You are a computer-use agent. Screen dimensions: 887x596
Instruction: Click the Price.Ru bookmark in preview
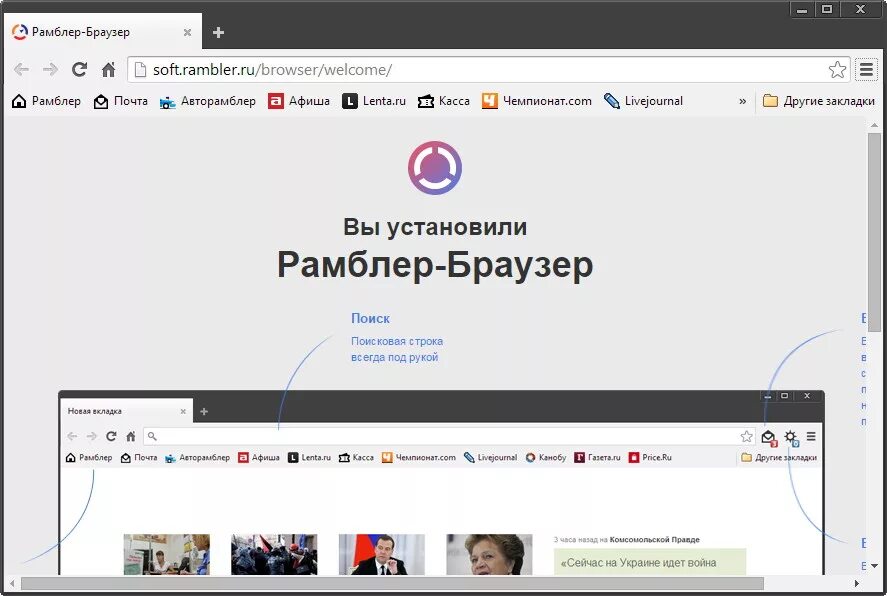pos(651,457)
